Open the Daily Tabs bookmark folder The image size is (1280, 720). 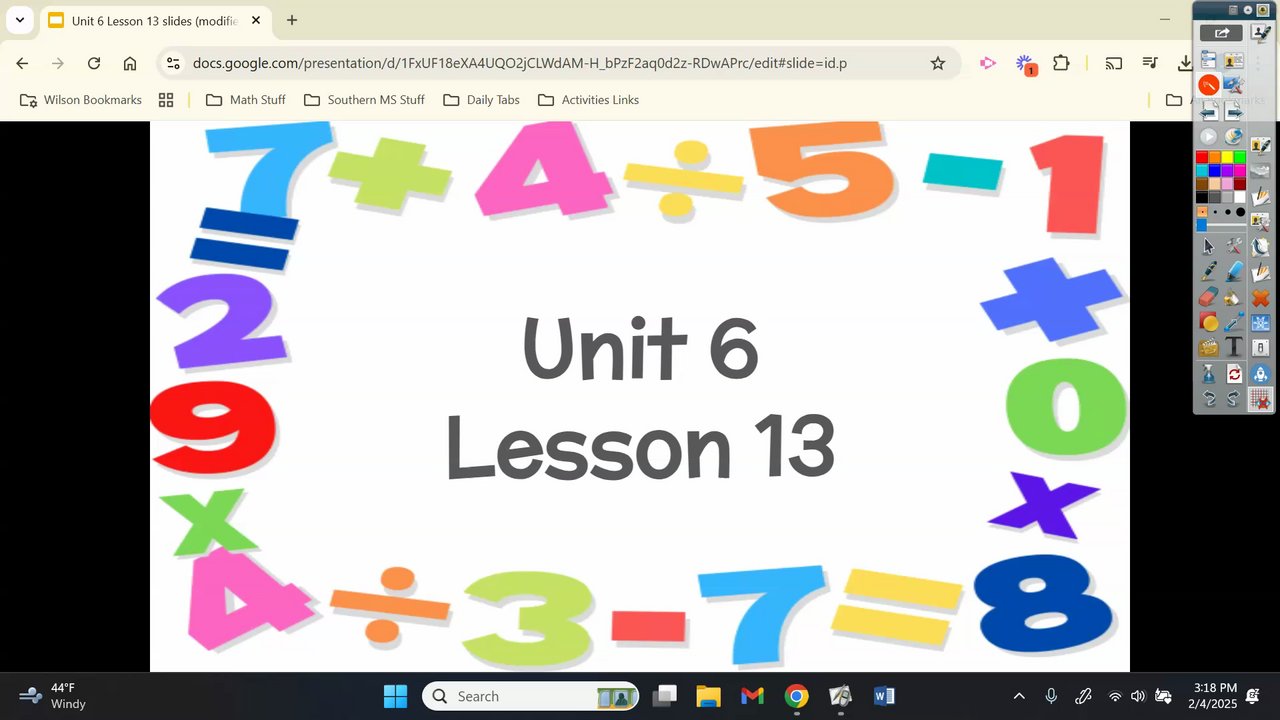[482, 100]
